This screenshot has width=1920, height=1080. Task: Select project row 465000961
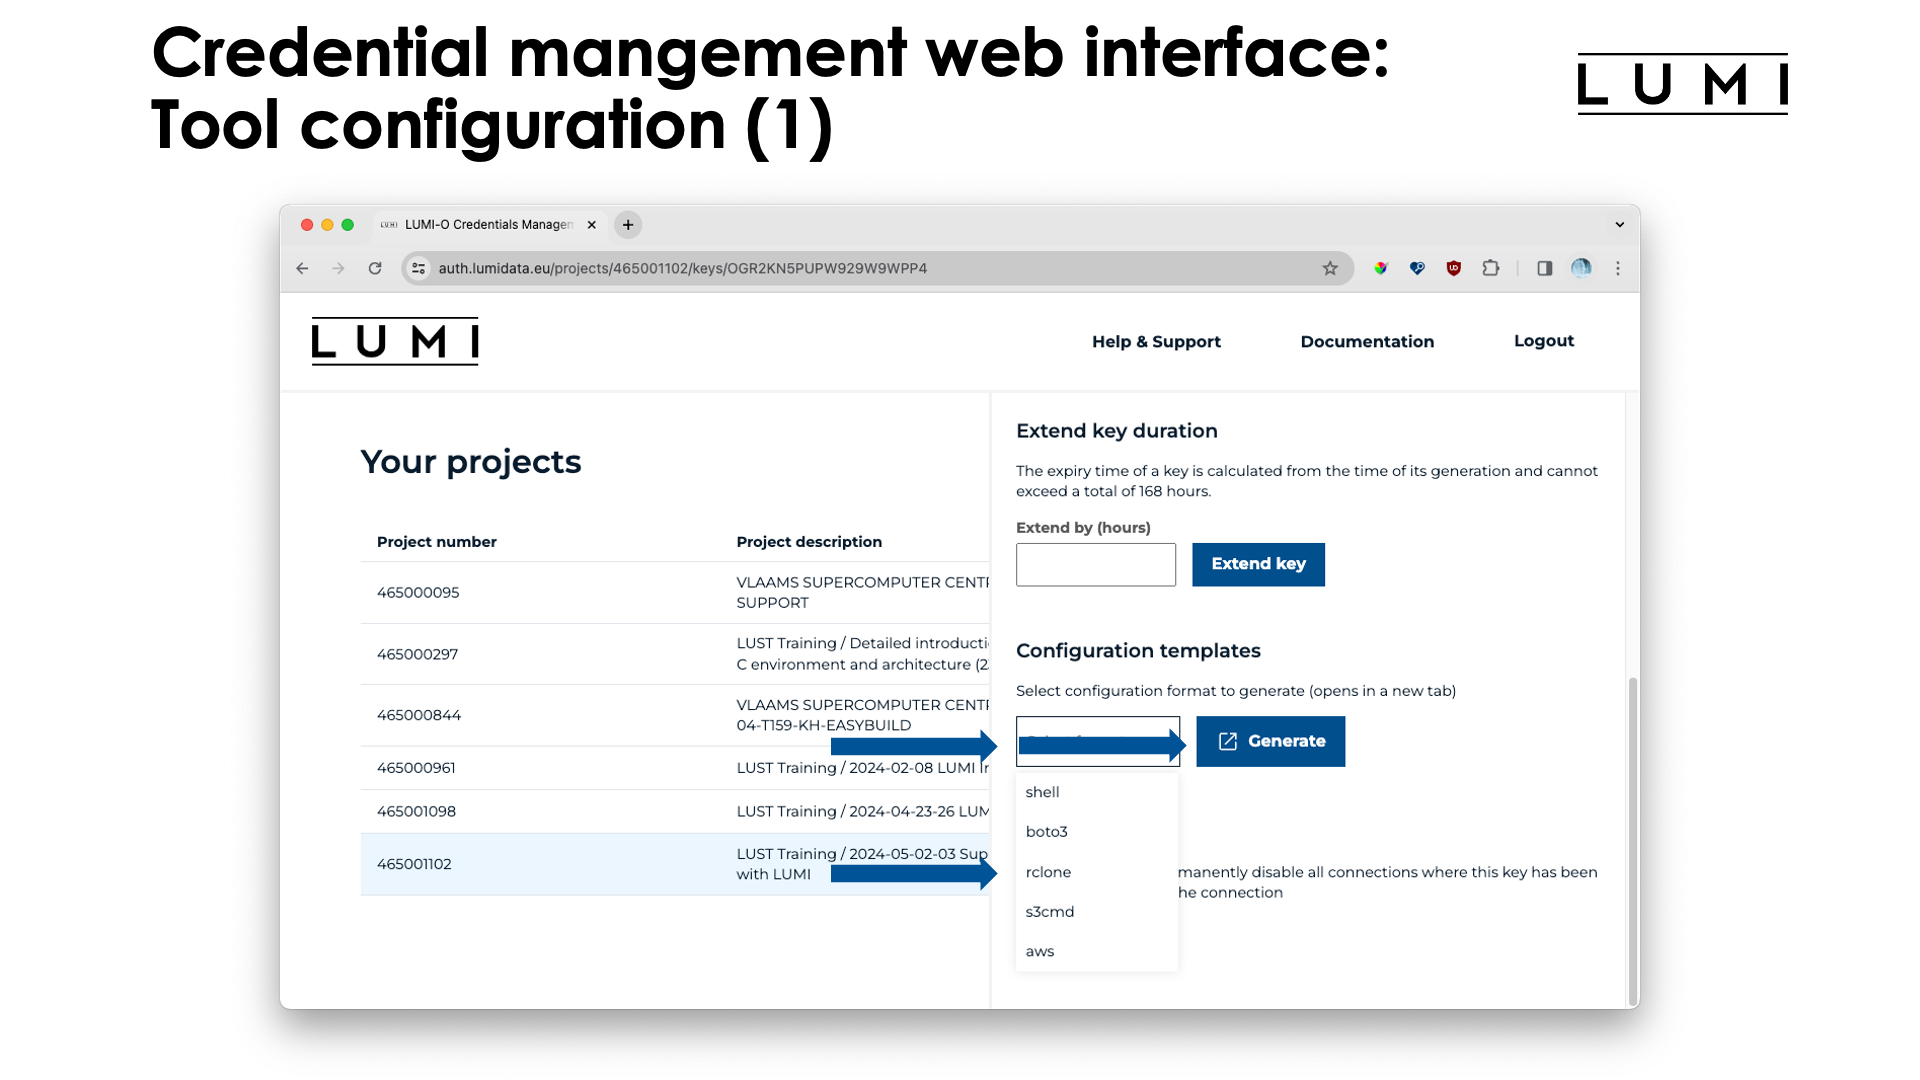(675, 768)
